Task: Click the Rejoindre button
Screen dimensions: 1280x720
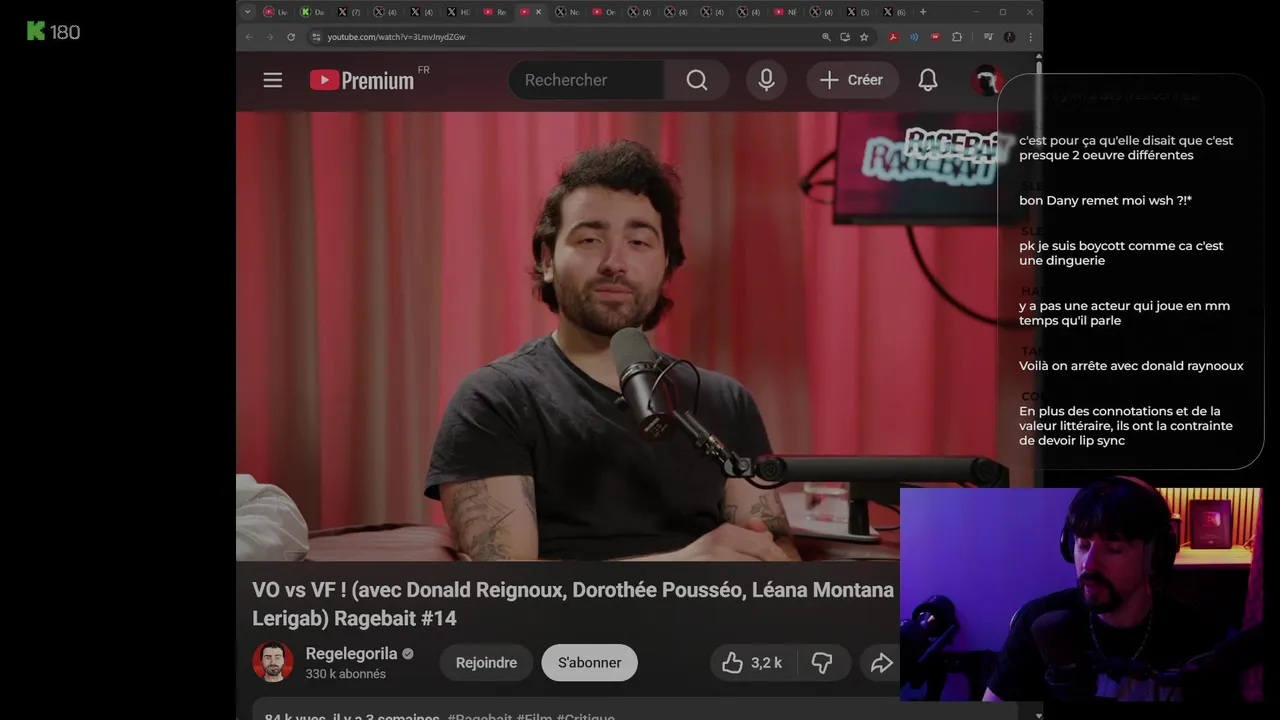Action: point(486,663)
